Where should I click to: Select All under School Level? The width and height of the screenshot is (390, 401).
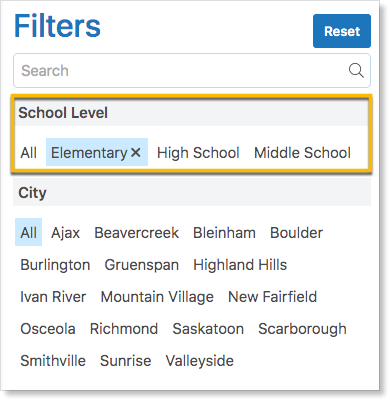28,153
